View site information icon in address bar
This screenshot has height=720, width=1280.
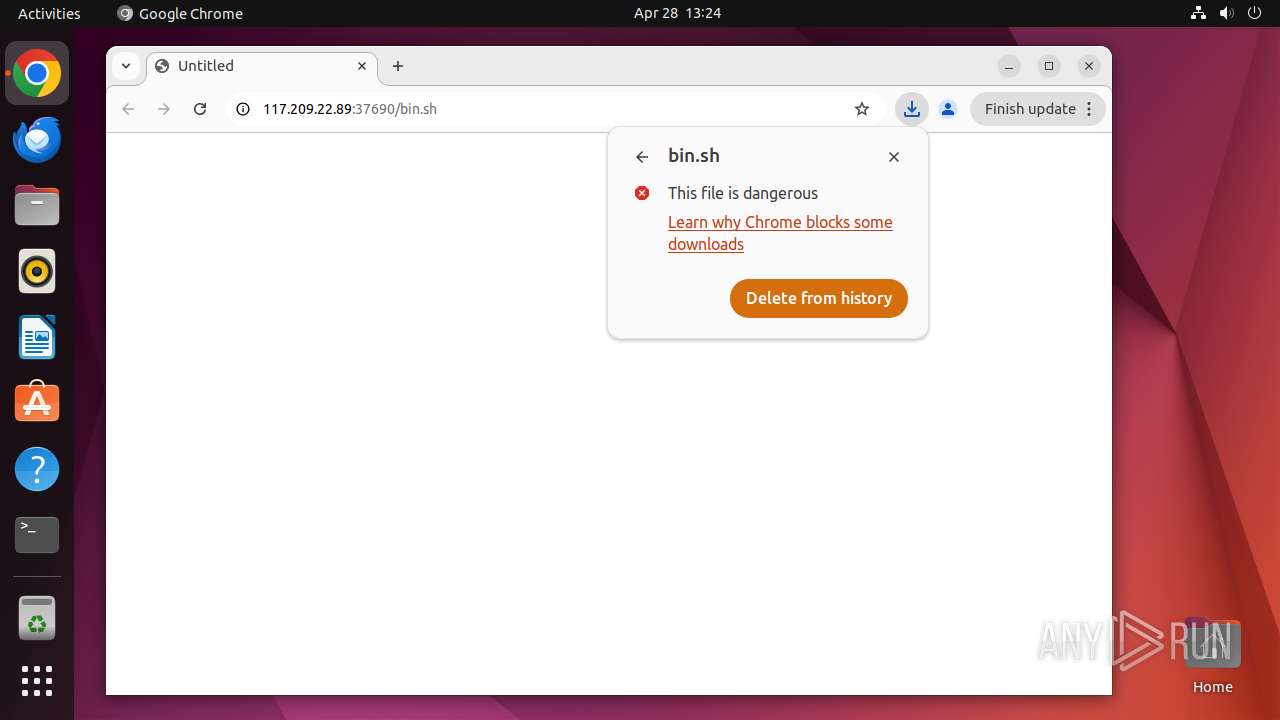coord(242,109)
